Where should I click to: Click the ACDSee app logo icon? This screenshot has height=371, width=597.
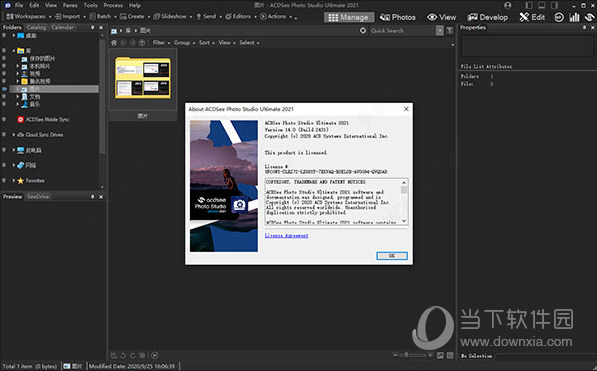(7, 5)
